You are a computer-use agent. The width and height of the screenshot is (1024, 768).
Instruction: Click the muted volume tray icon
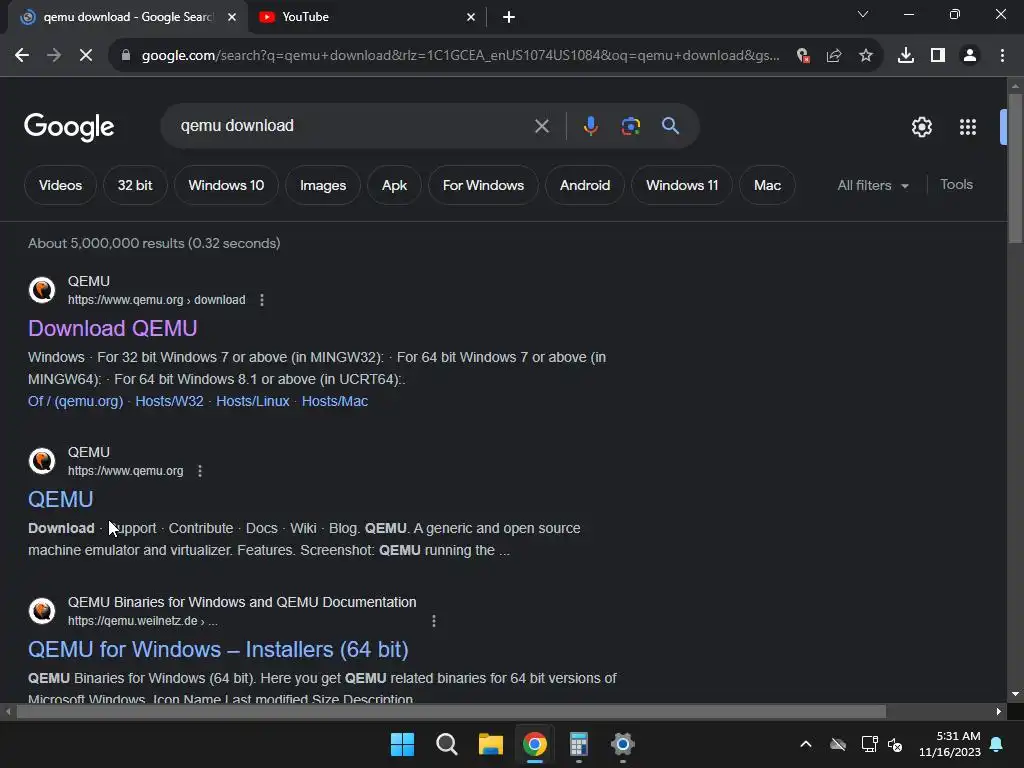click(895, 744)
